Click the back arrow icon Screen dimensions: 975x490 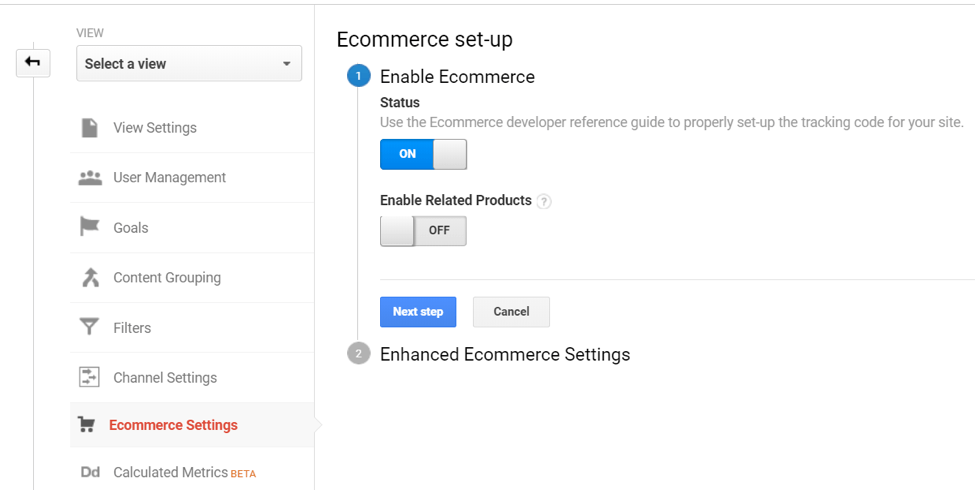click(32, 63)
